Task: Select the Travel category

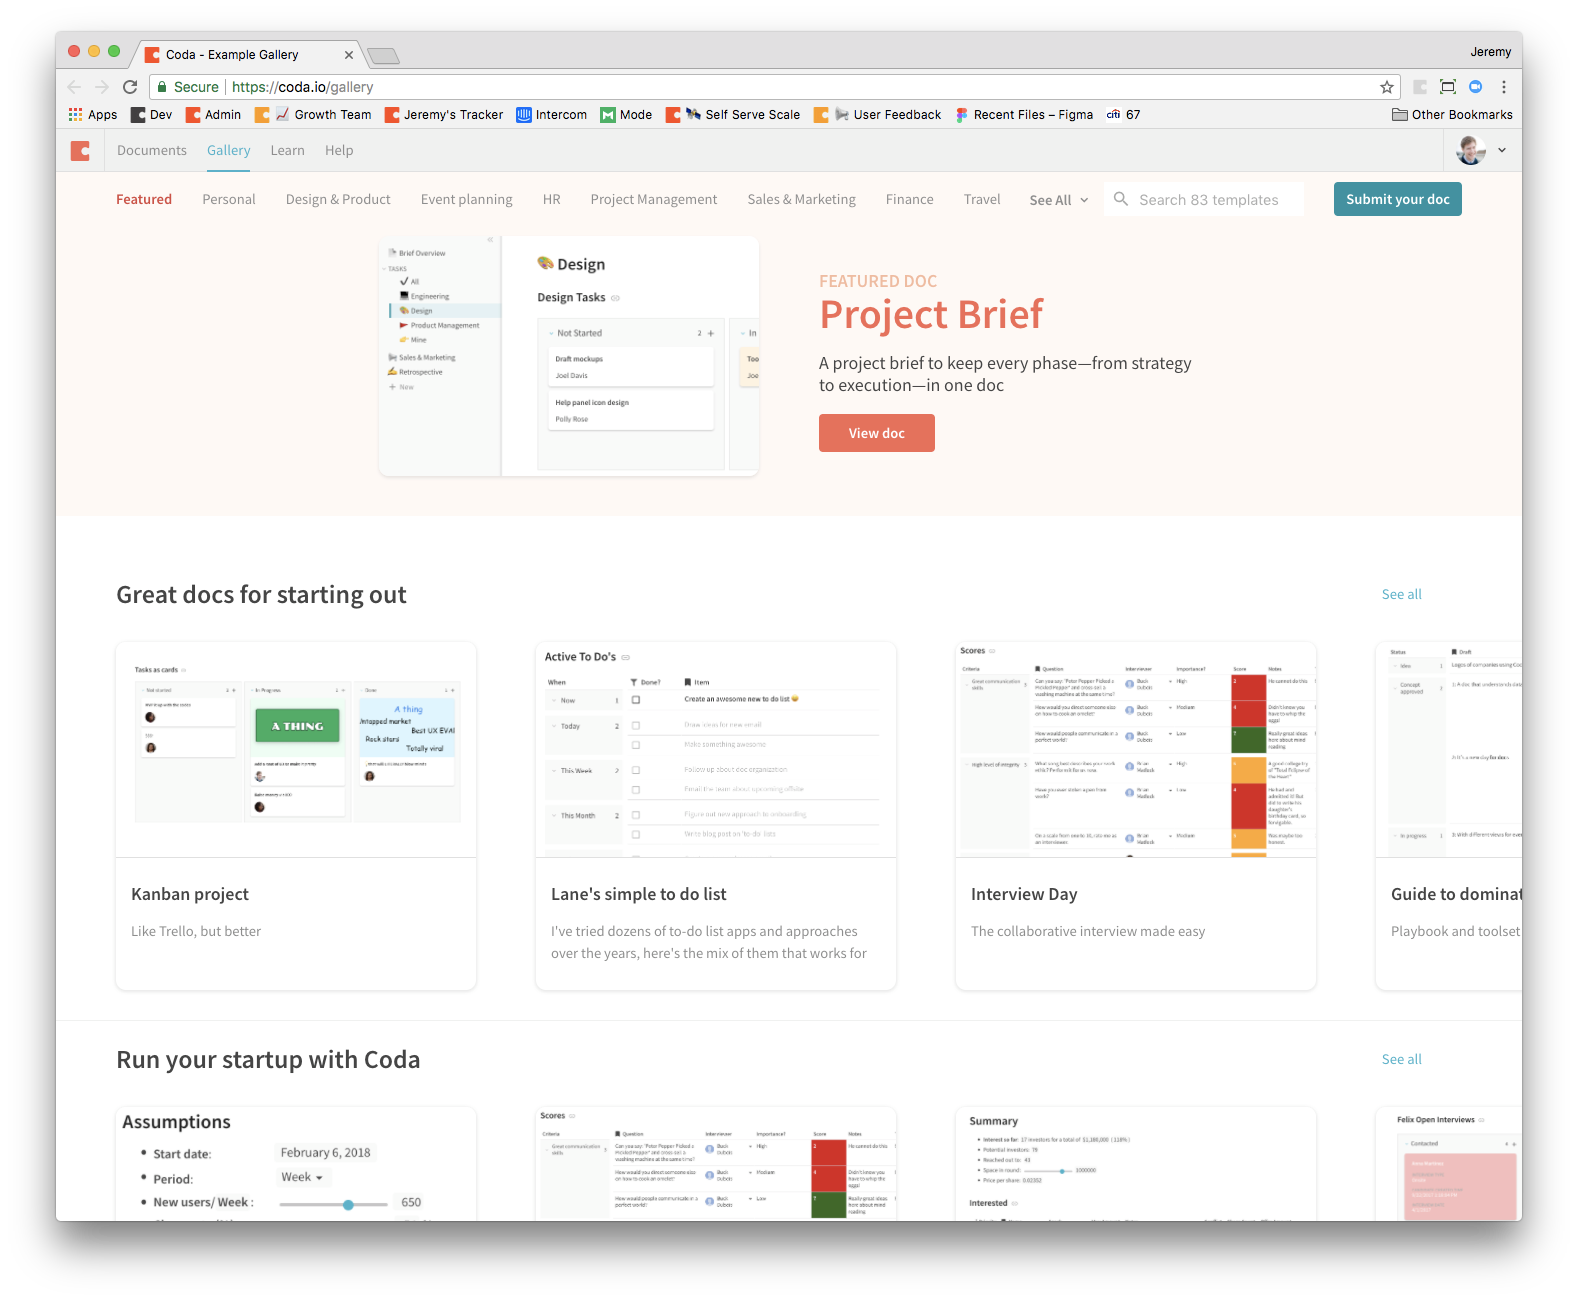Action: pos(982,200)
